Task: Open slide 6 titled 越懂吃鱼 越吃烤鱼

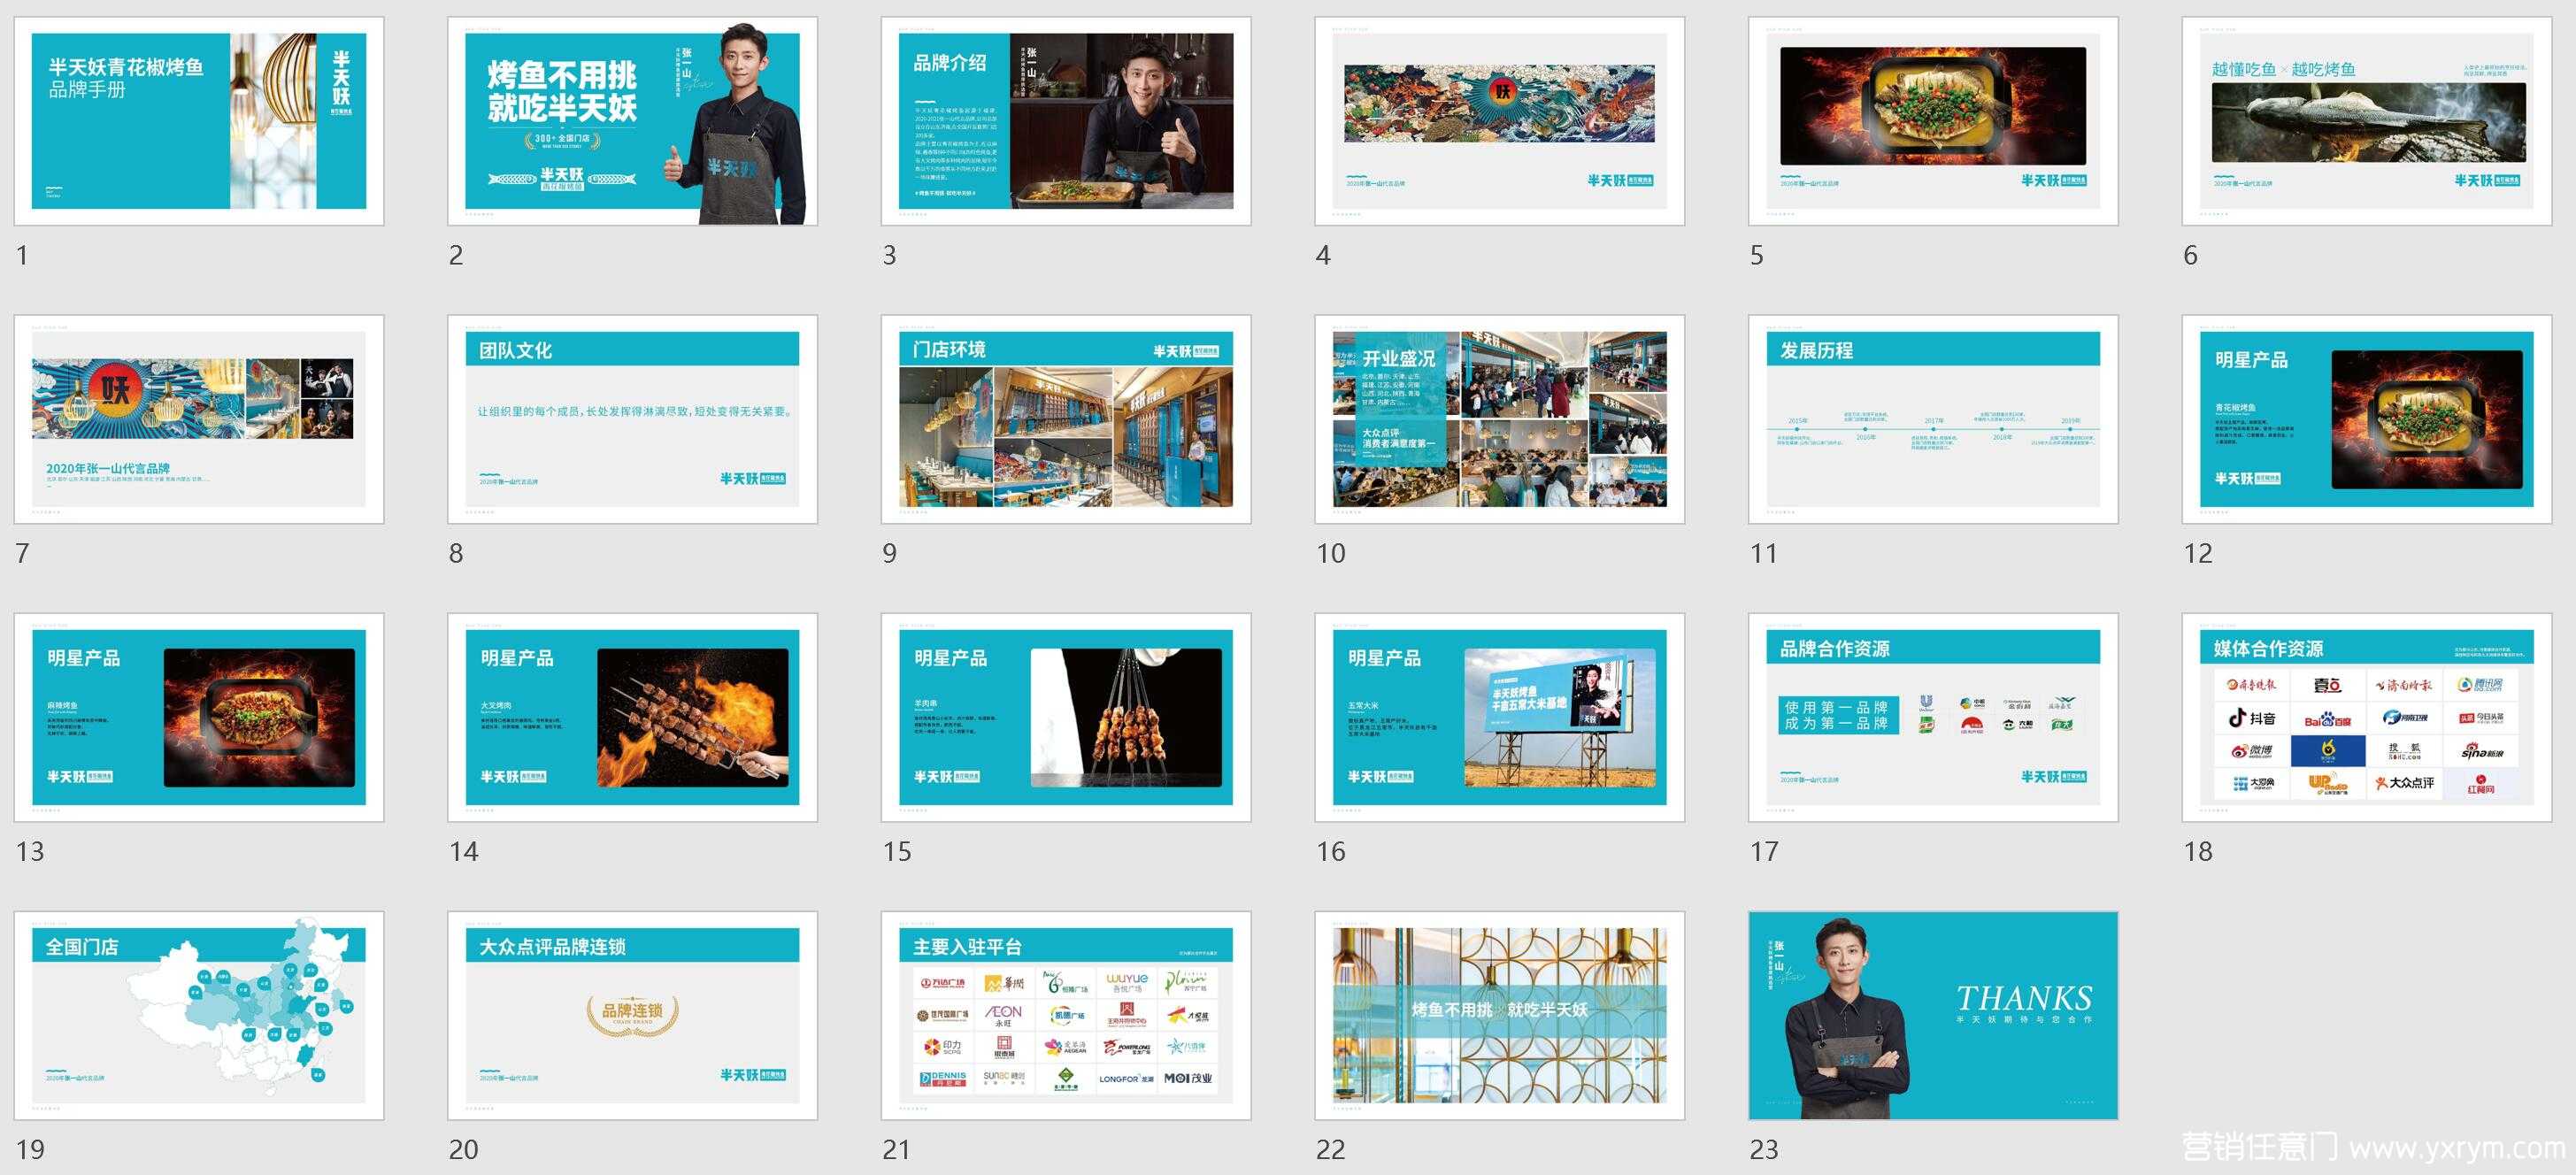Action: pos(2367,121)
